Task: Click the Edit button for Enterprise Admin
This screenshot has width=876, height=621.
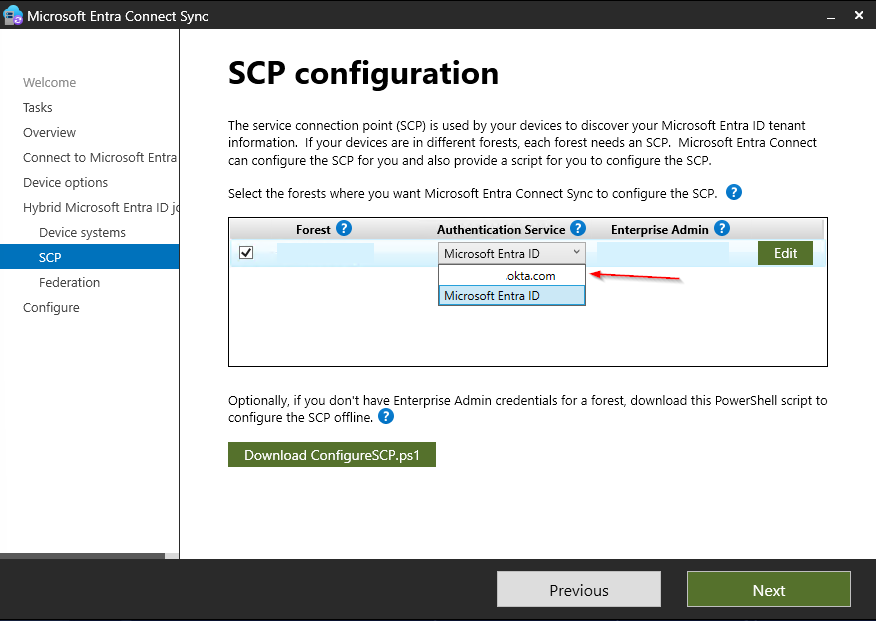Action: point(785,253)
